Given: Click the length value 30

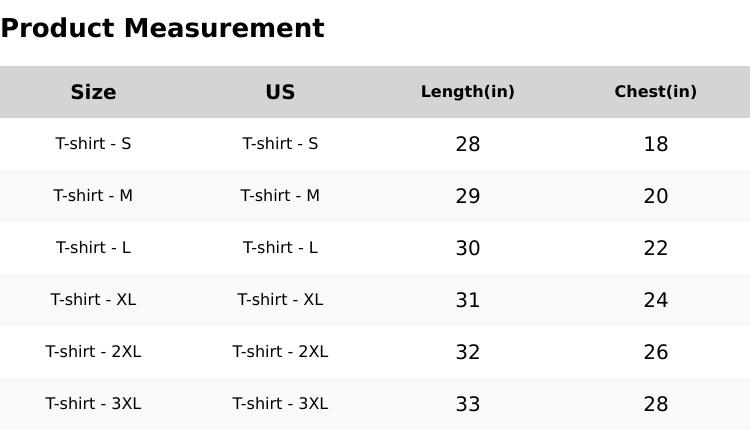Looking at the screenshot, I should click(x=467, y=248).
